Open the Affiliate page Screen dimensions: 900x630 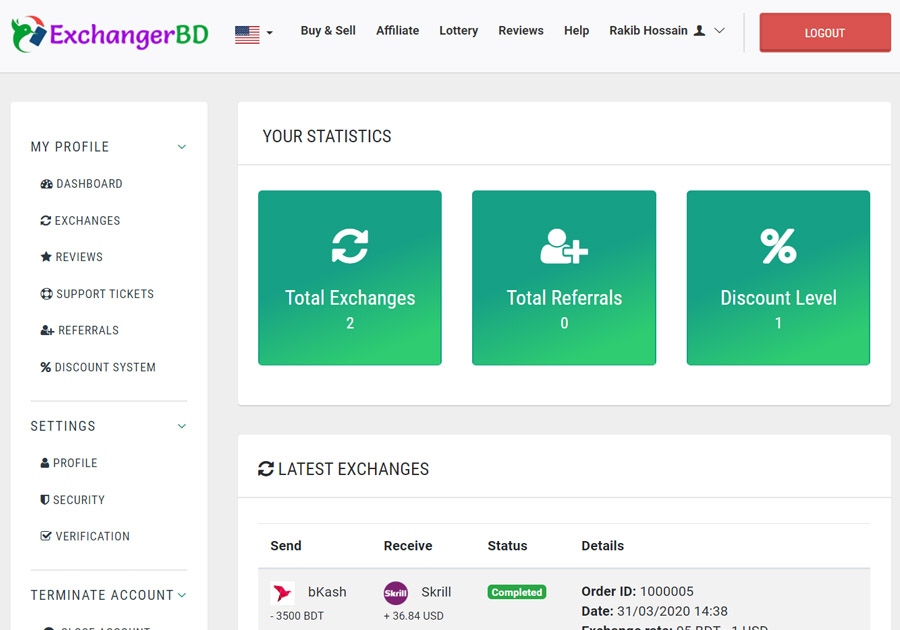click(x=397, y=31)
